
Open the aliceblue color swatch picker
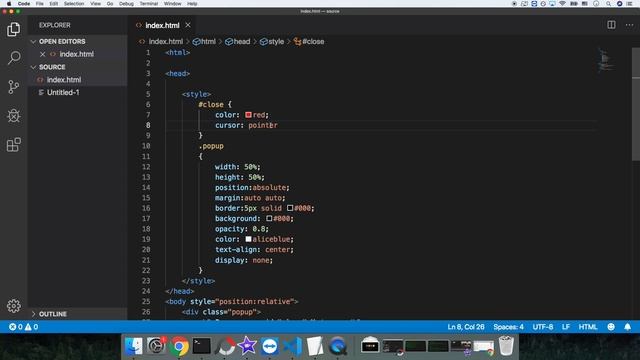248,239
